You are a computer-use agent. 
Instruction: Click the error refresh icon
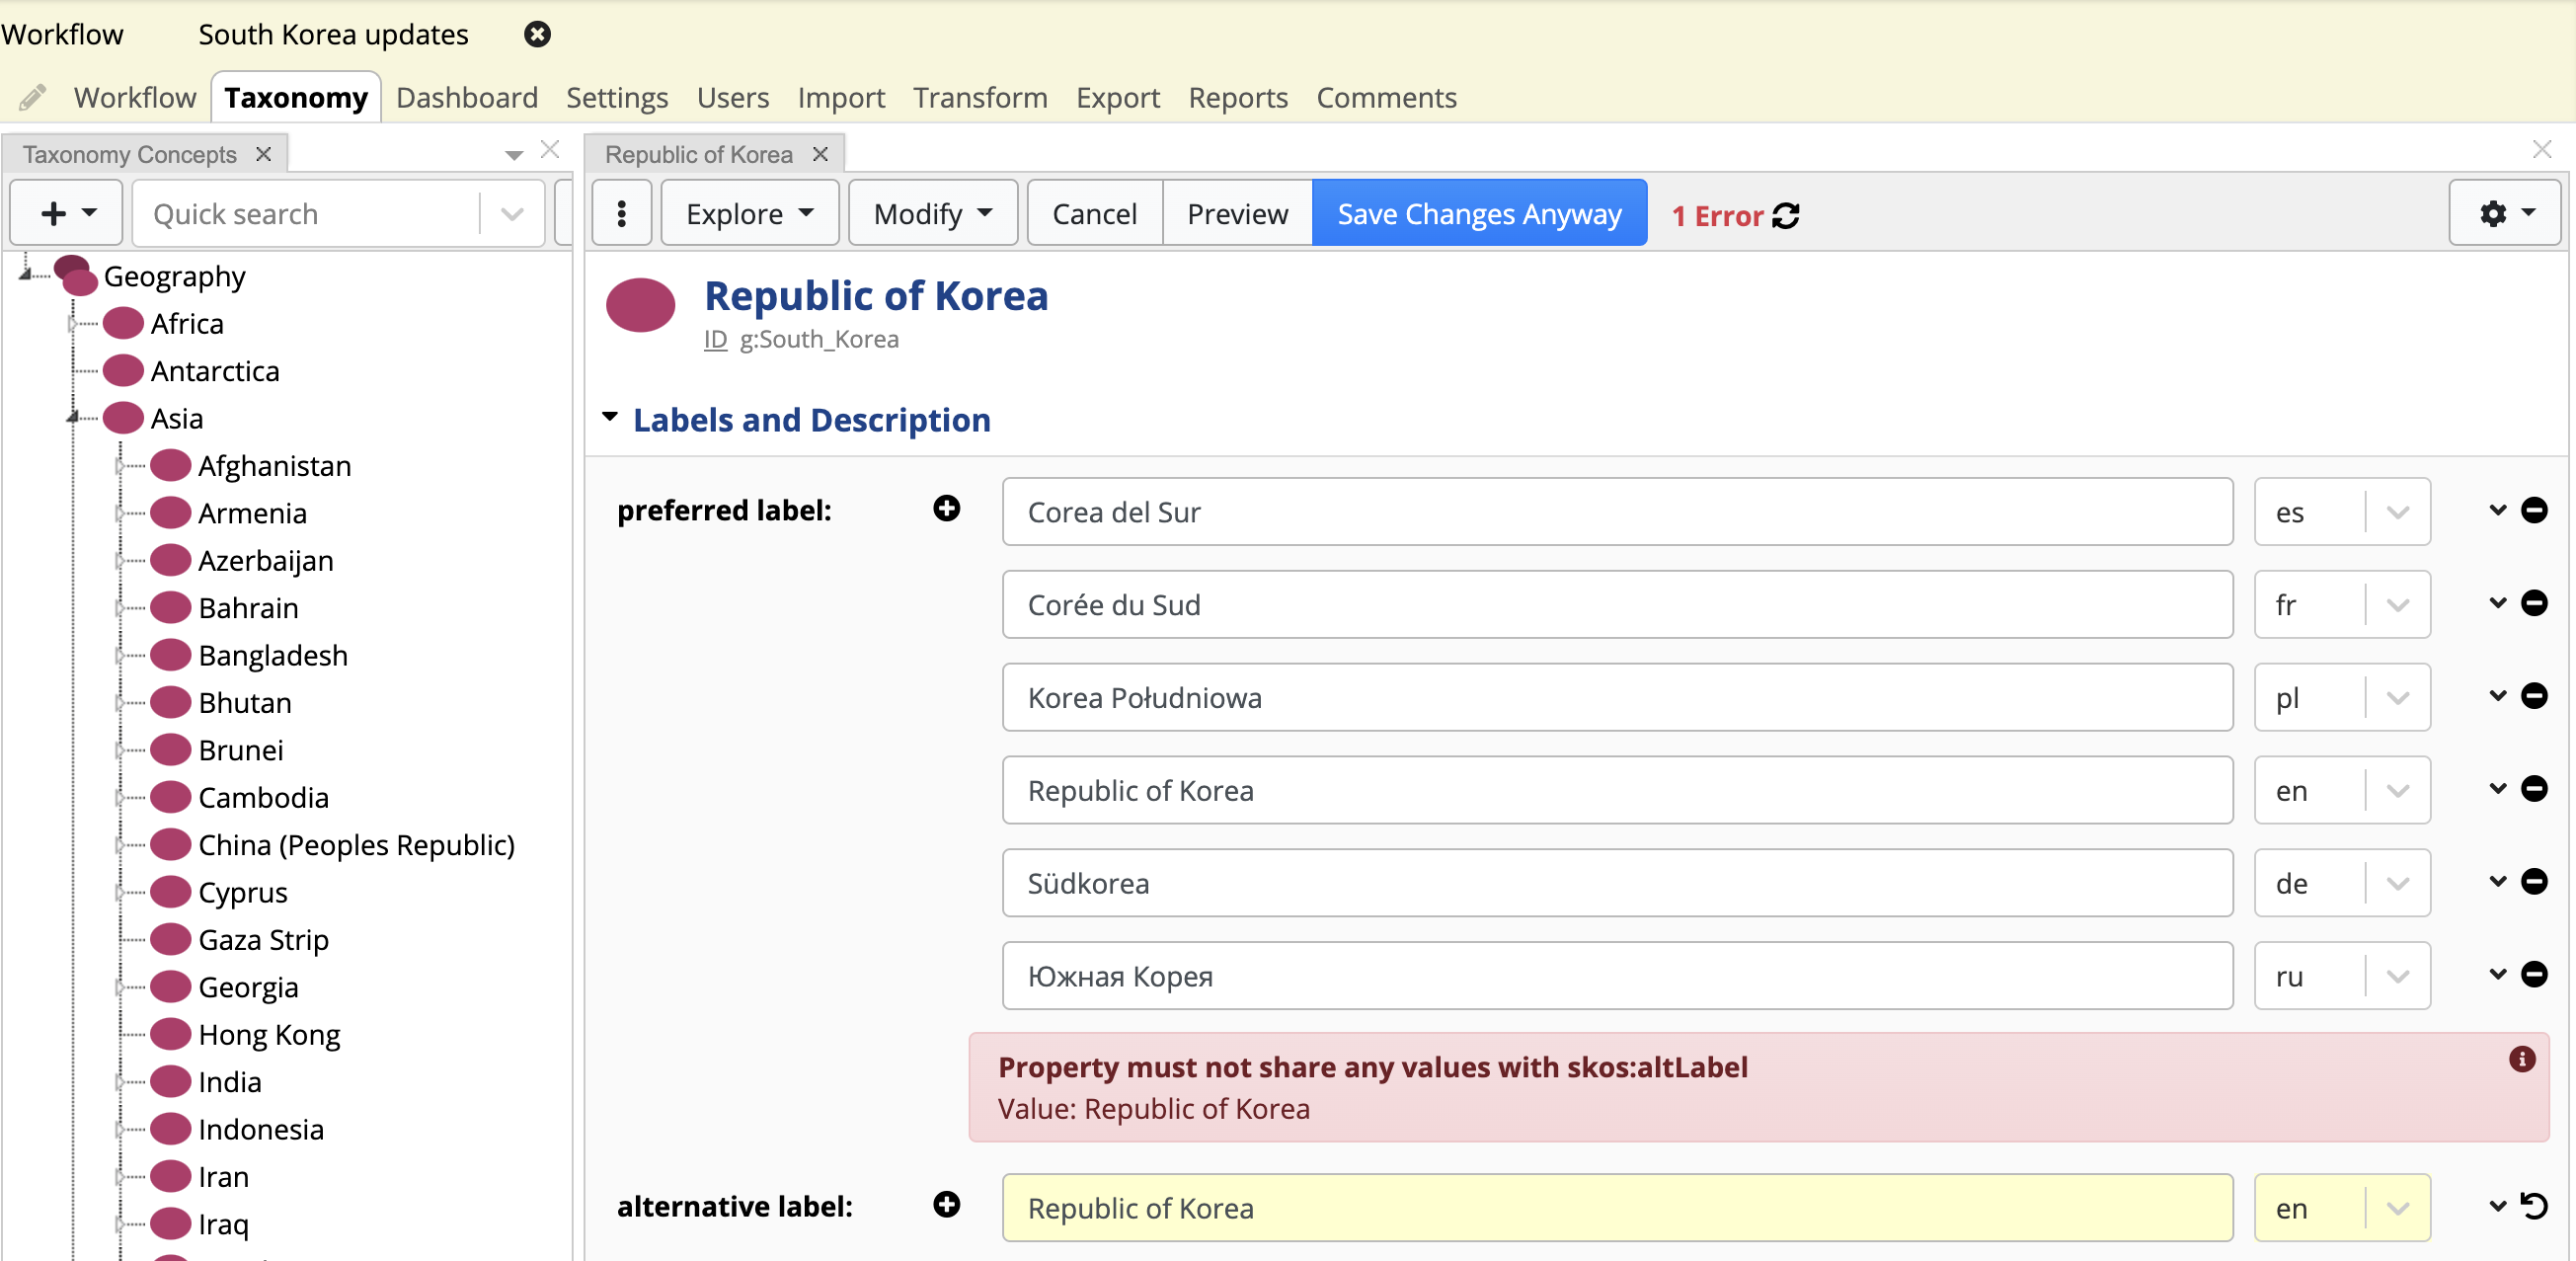1785,215
